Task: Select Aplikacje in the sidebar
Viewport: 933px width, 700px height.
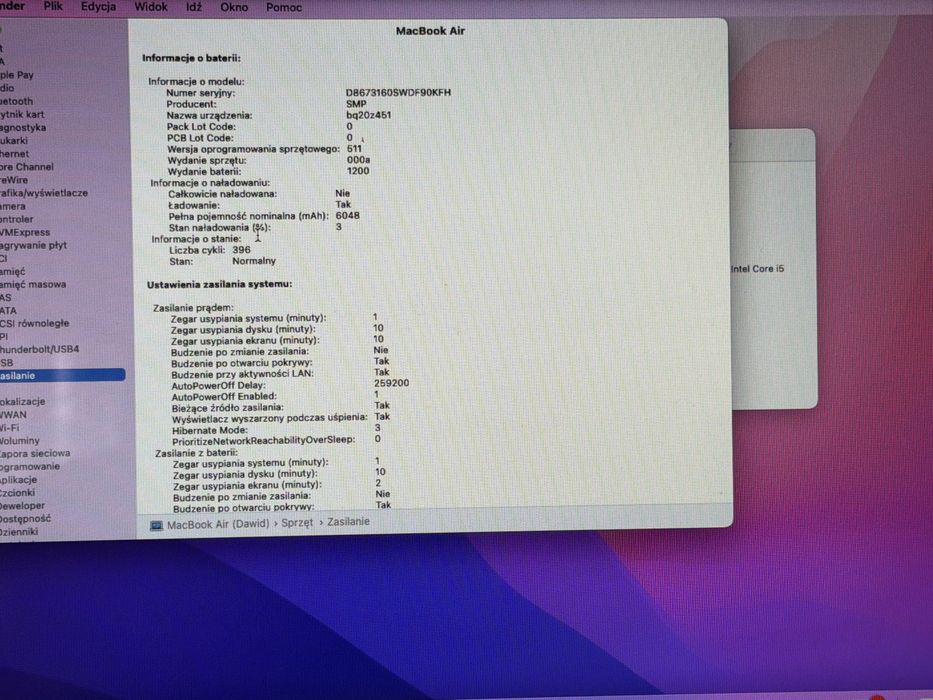Action: [x=18, y=480]
